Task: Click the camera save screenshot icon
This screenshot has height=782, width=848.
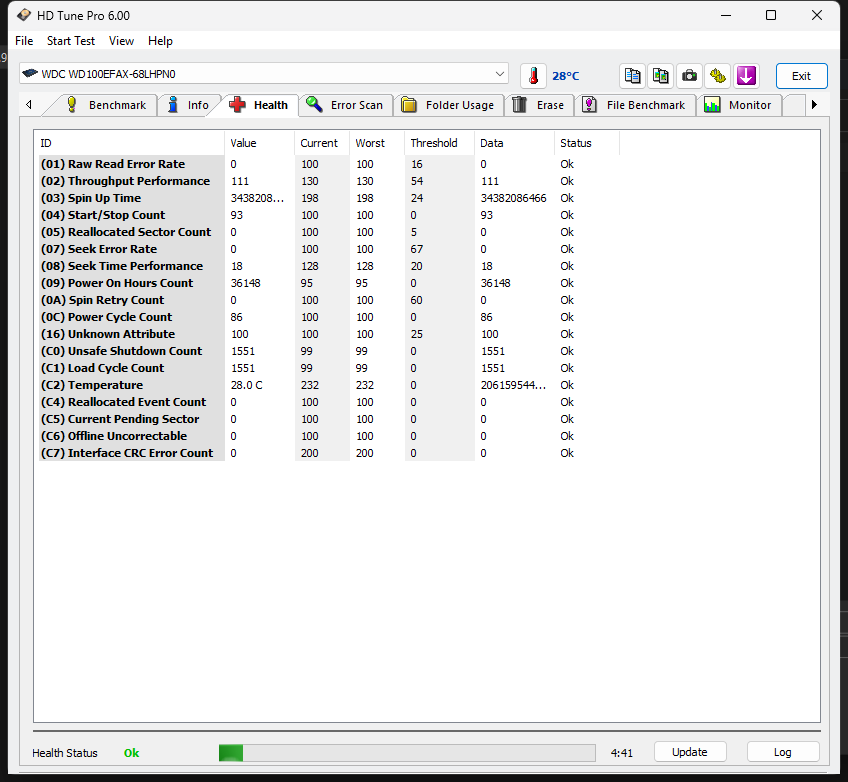Action: click(x=689, y=76)
